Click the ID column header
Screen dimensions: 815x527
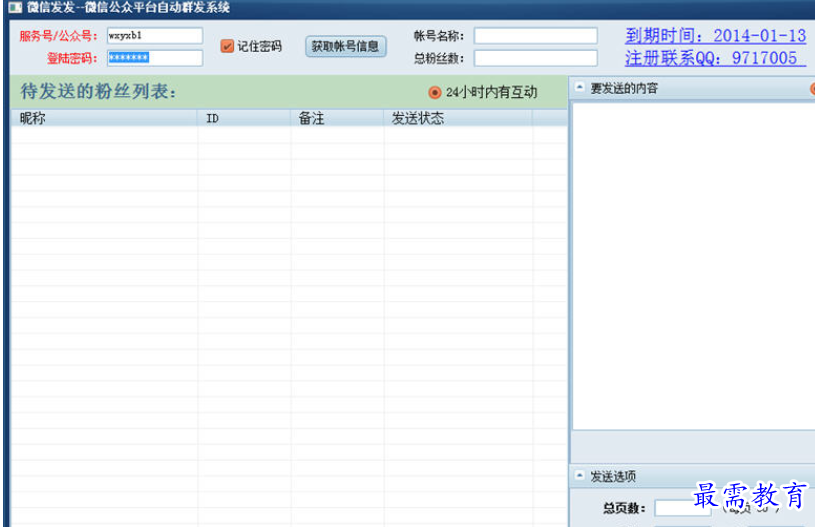(244, 118)
